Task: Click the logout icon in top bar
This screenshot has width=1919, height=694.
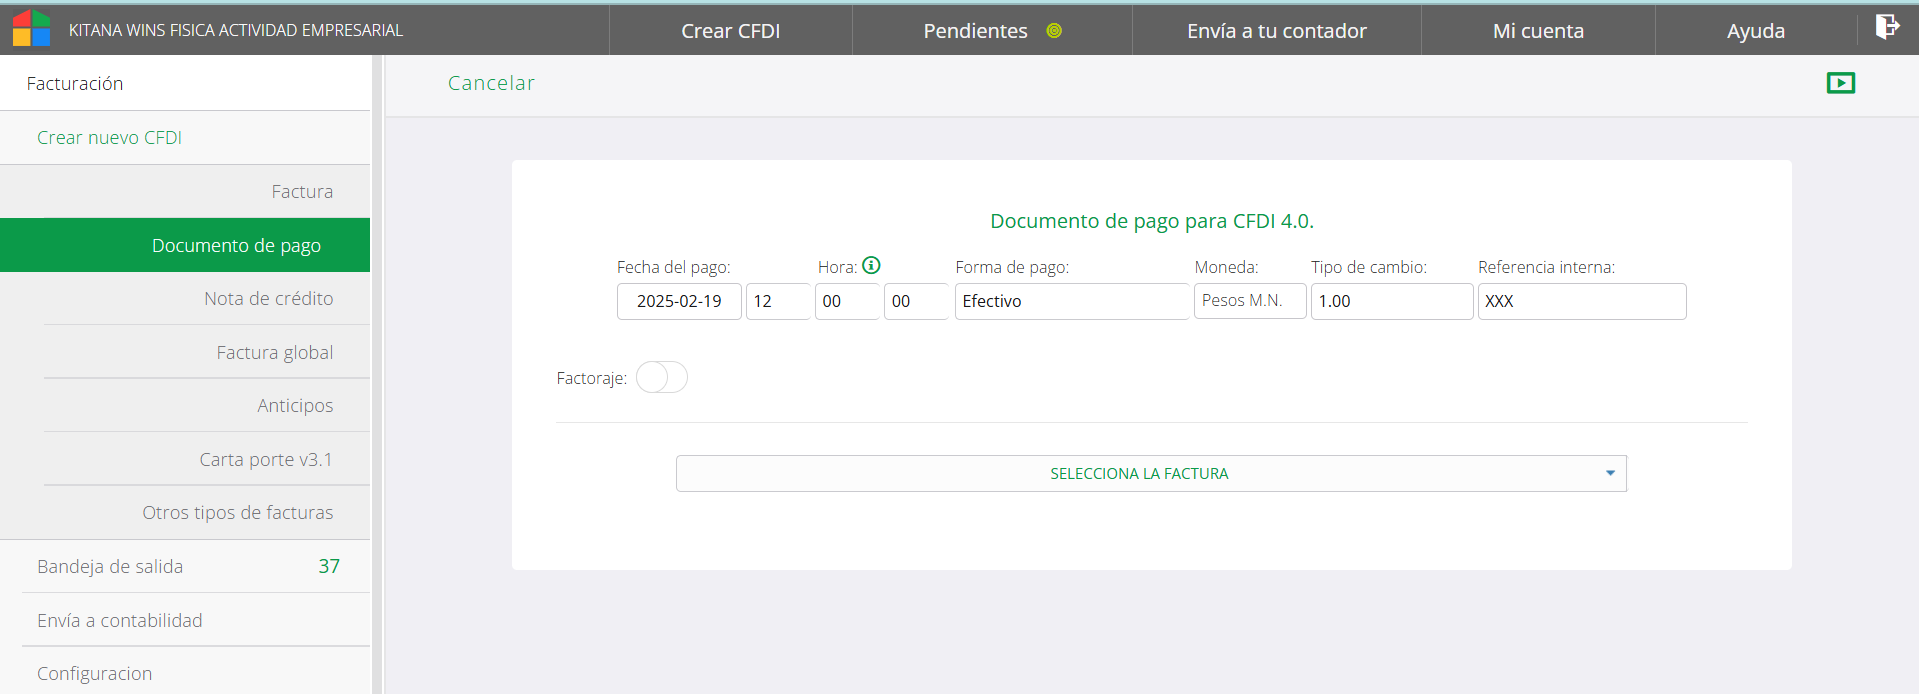Action: click(x=1886, y=27)
